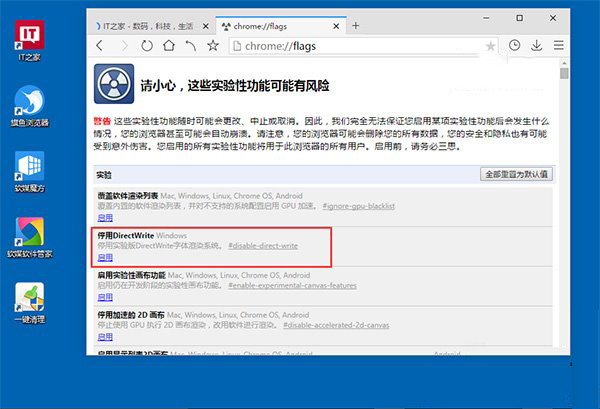Click the red 警告 label
This screenshot has height=409, width=600.
click(102, 121)
